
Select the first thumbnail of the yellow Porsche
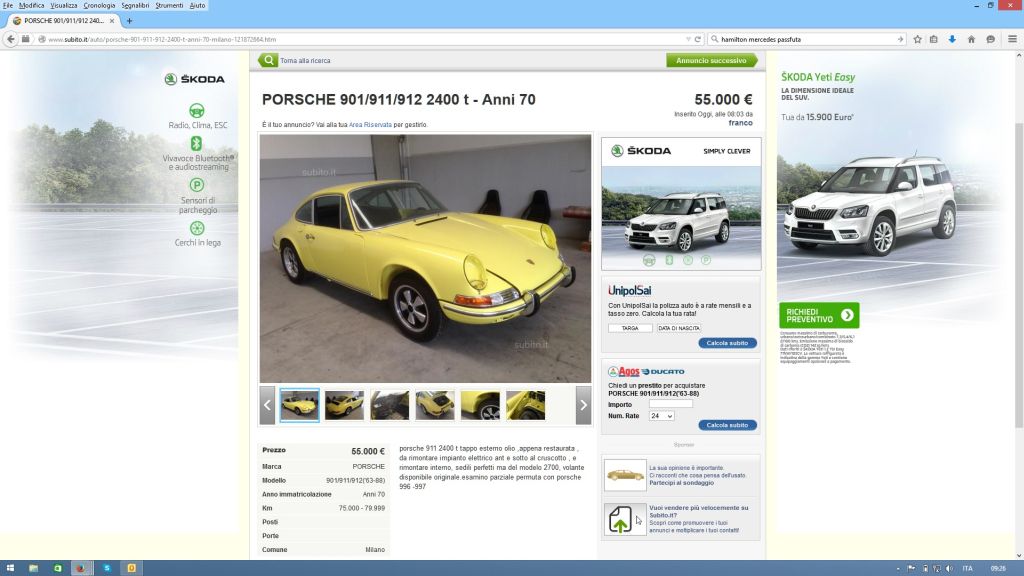(x=300, y=405)
